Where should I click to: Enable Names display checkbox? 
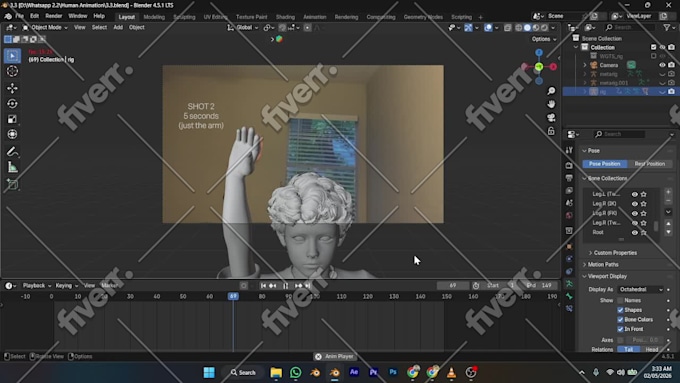click(x=620, y=300)
